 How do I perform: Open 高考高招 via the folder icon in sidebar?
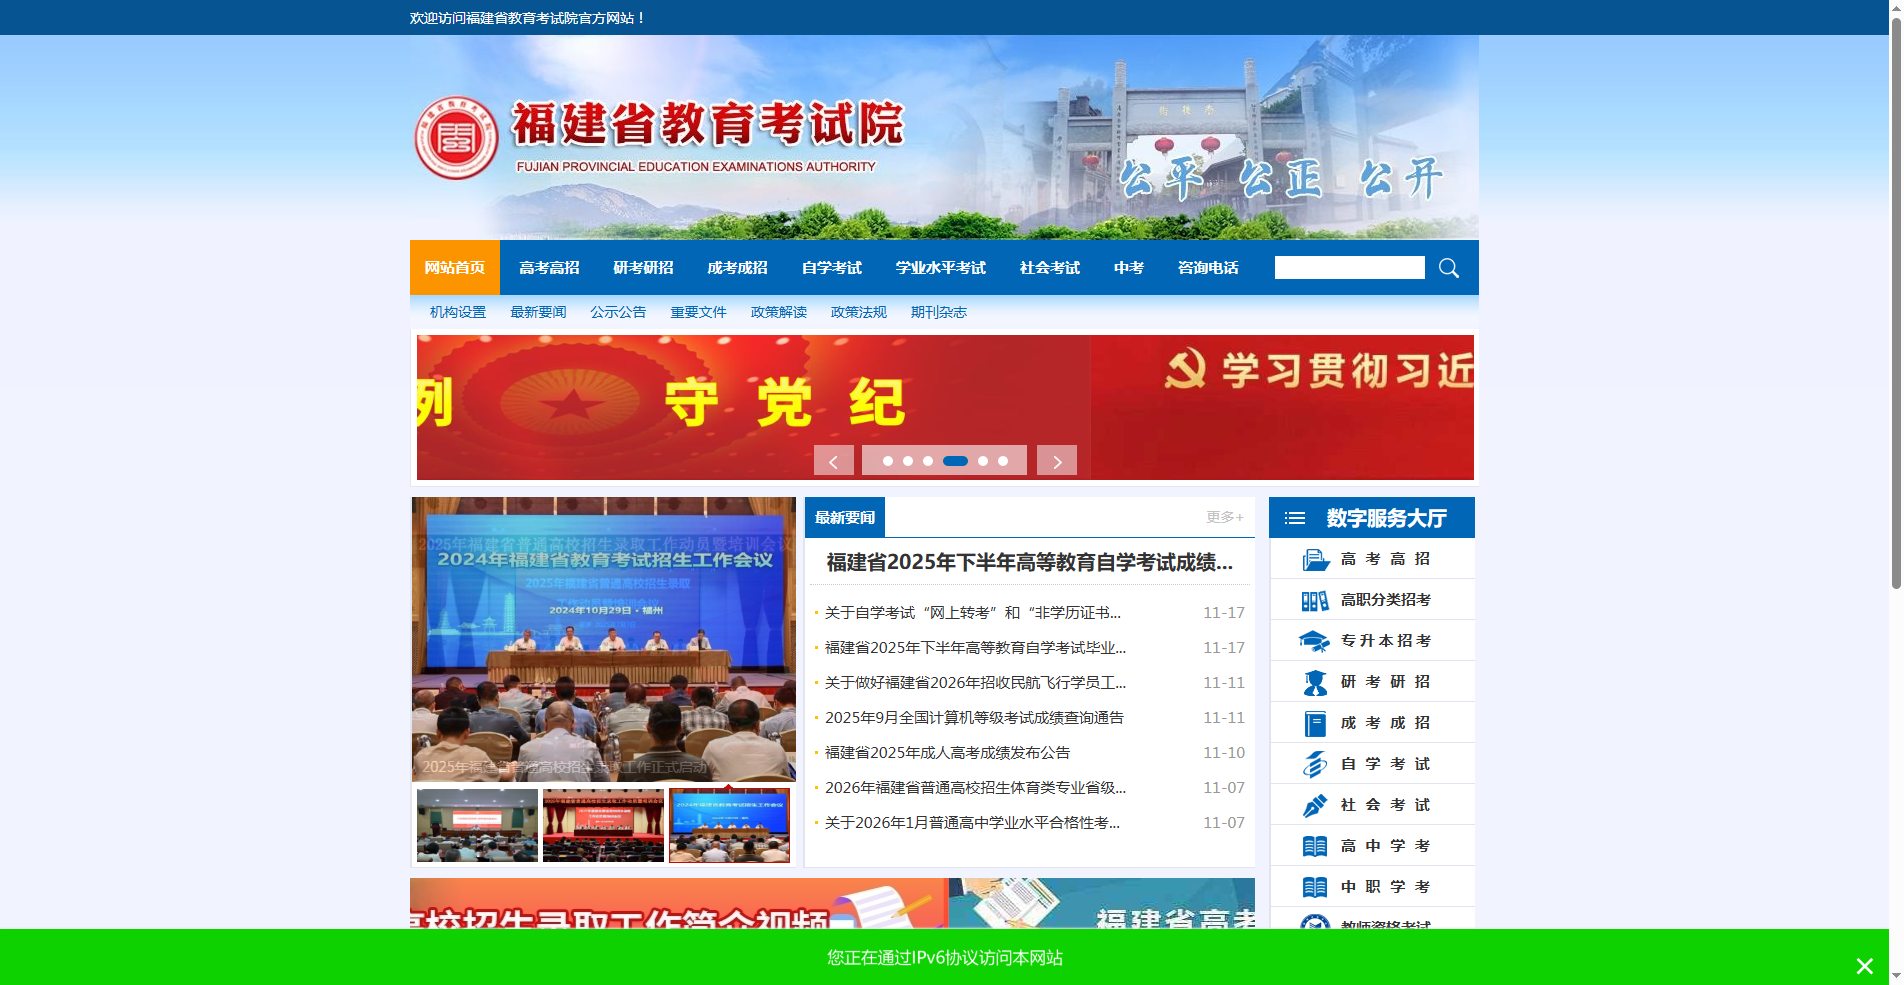click(1315, 558)
